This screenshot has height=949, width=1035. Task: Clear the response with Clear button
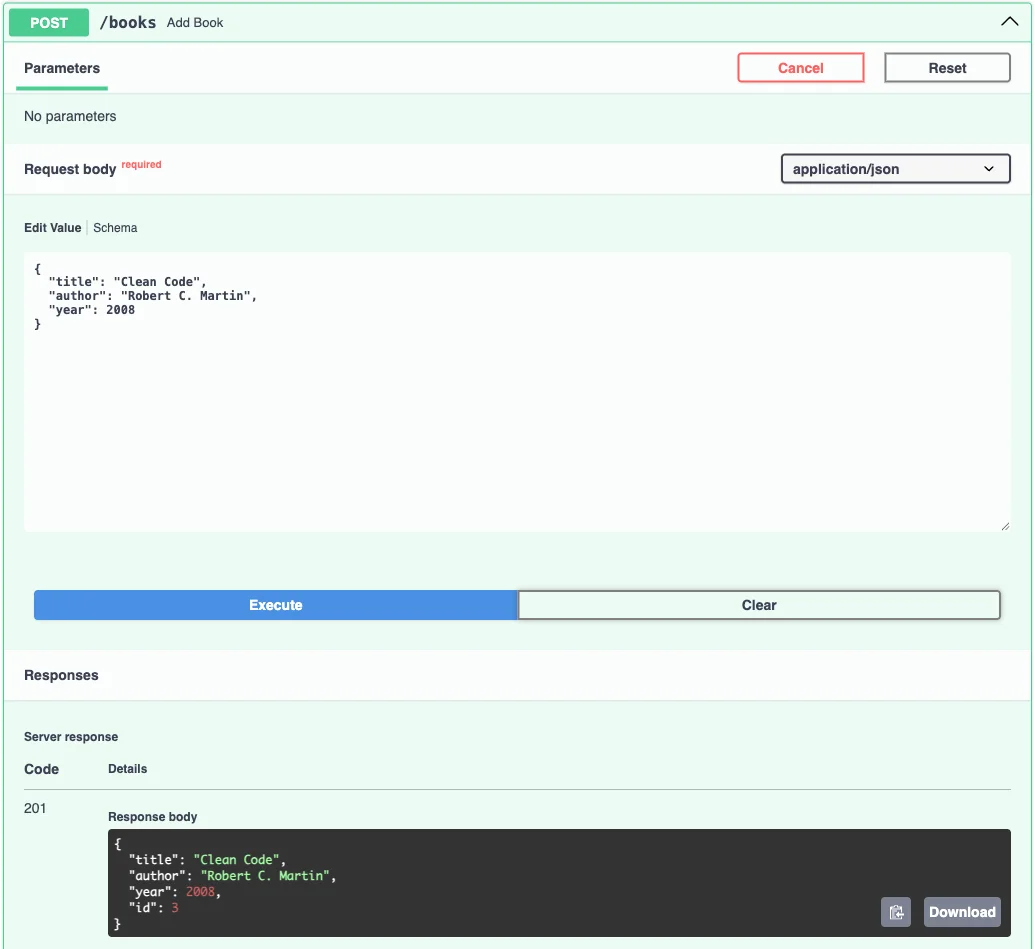(758, 605)
